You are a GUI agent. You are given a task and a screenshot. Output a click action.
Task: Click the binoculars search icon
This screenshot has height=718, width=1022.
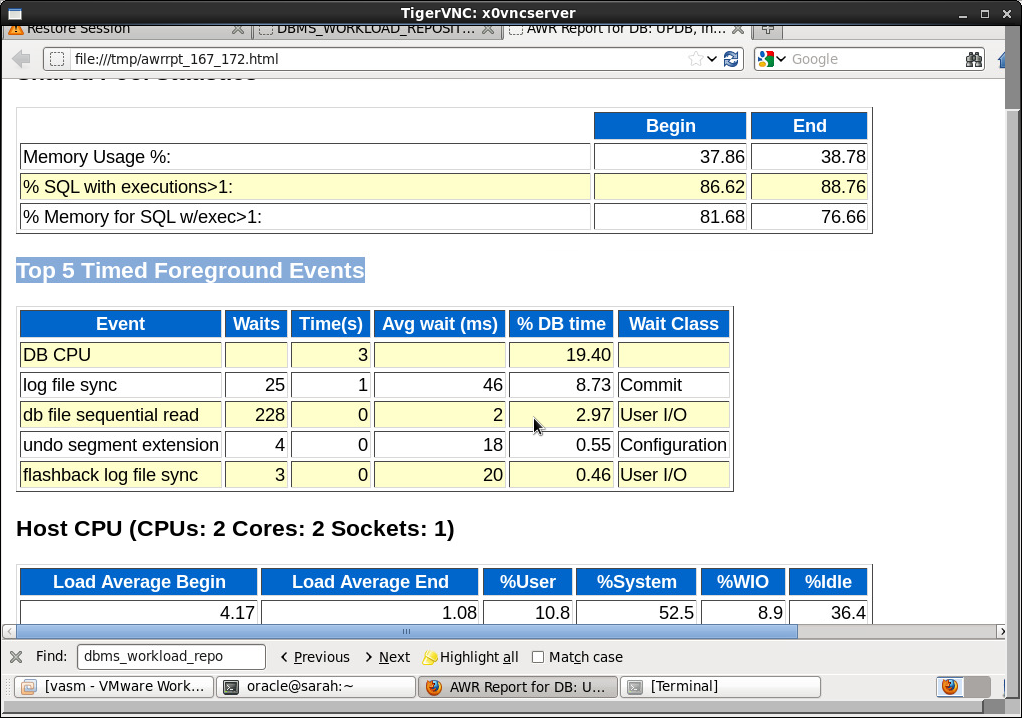974,59
